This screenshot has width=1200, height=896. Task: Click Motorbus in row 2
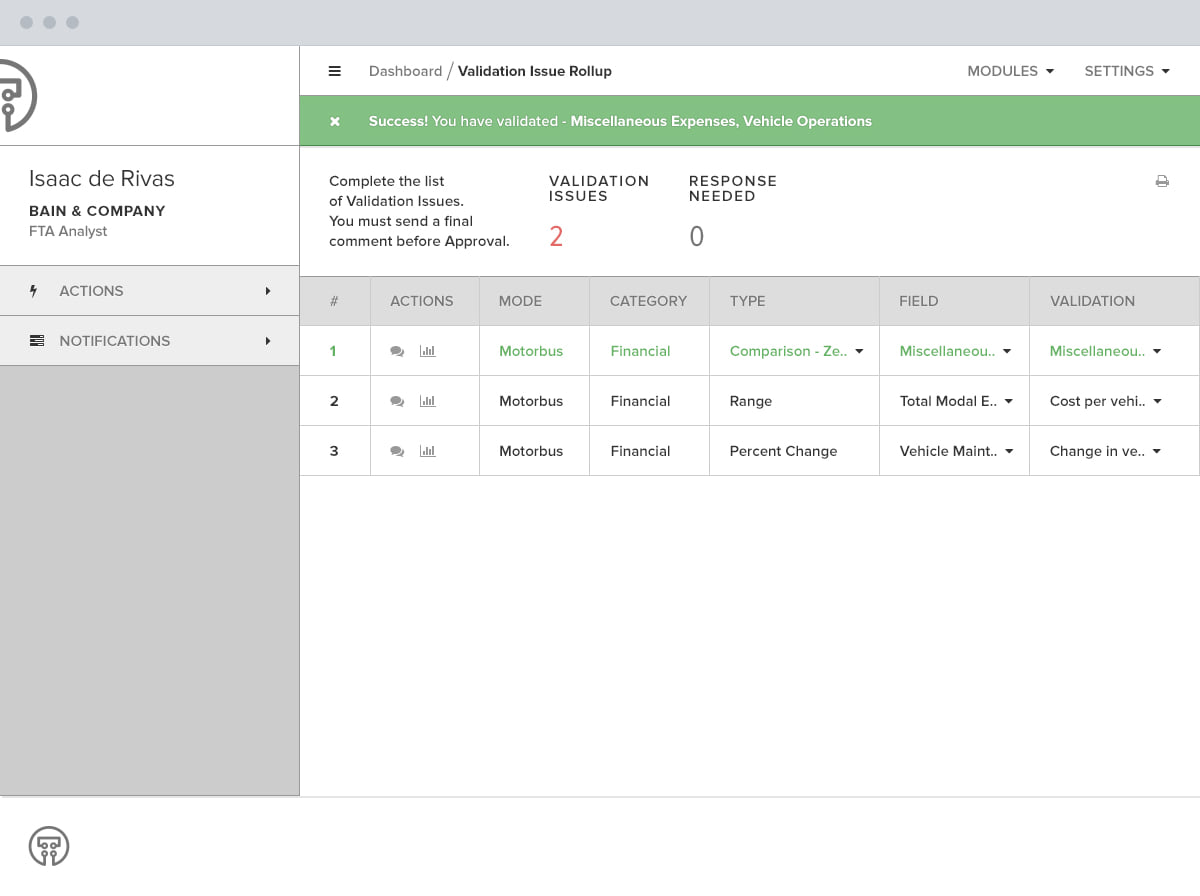coord(531,401)
